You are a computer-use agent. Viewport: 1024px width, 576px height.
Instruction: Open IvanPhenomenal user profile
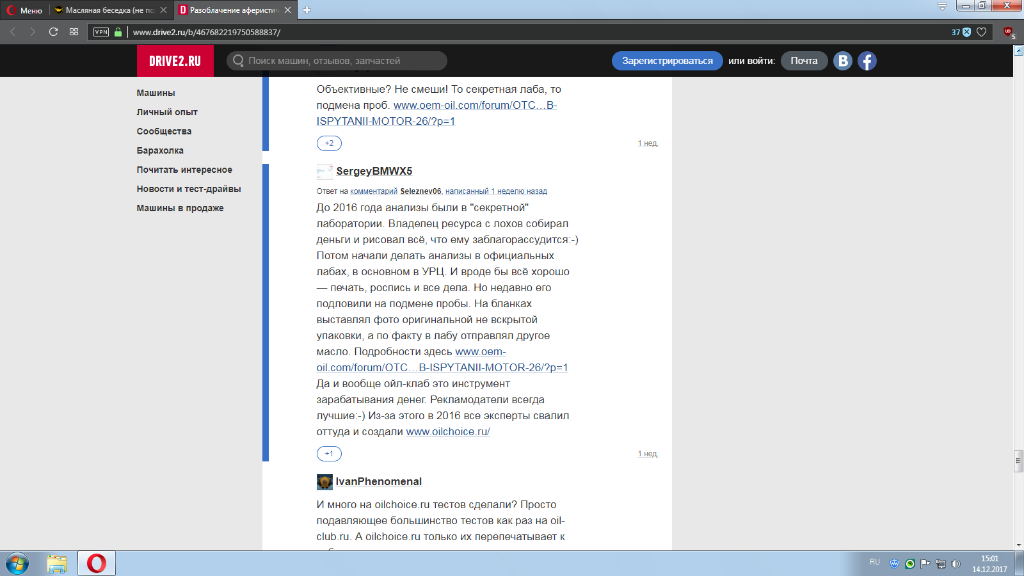coord(379,481)
